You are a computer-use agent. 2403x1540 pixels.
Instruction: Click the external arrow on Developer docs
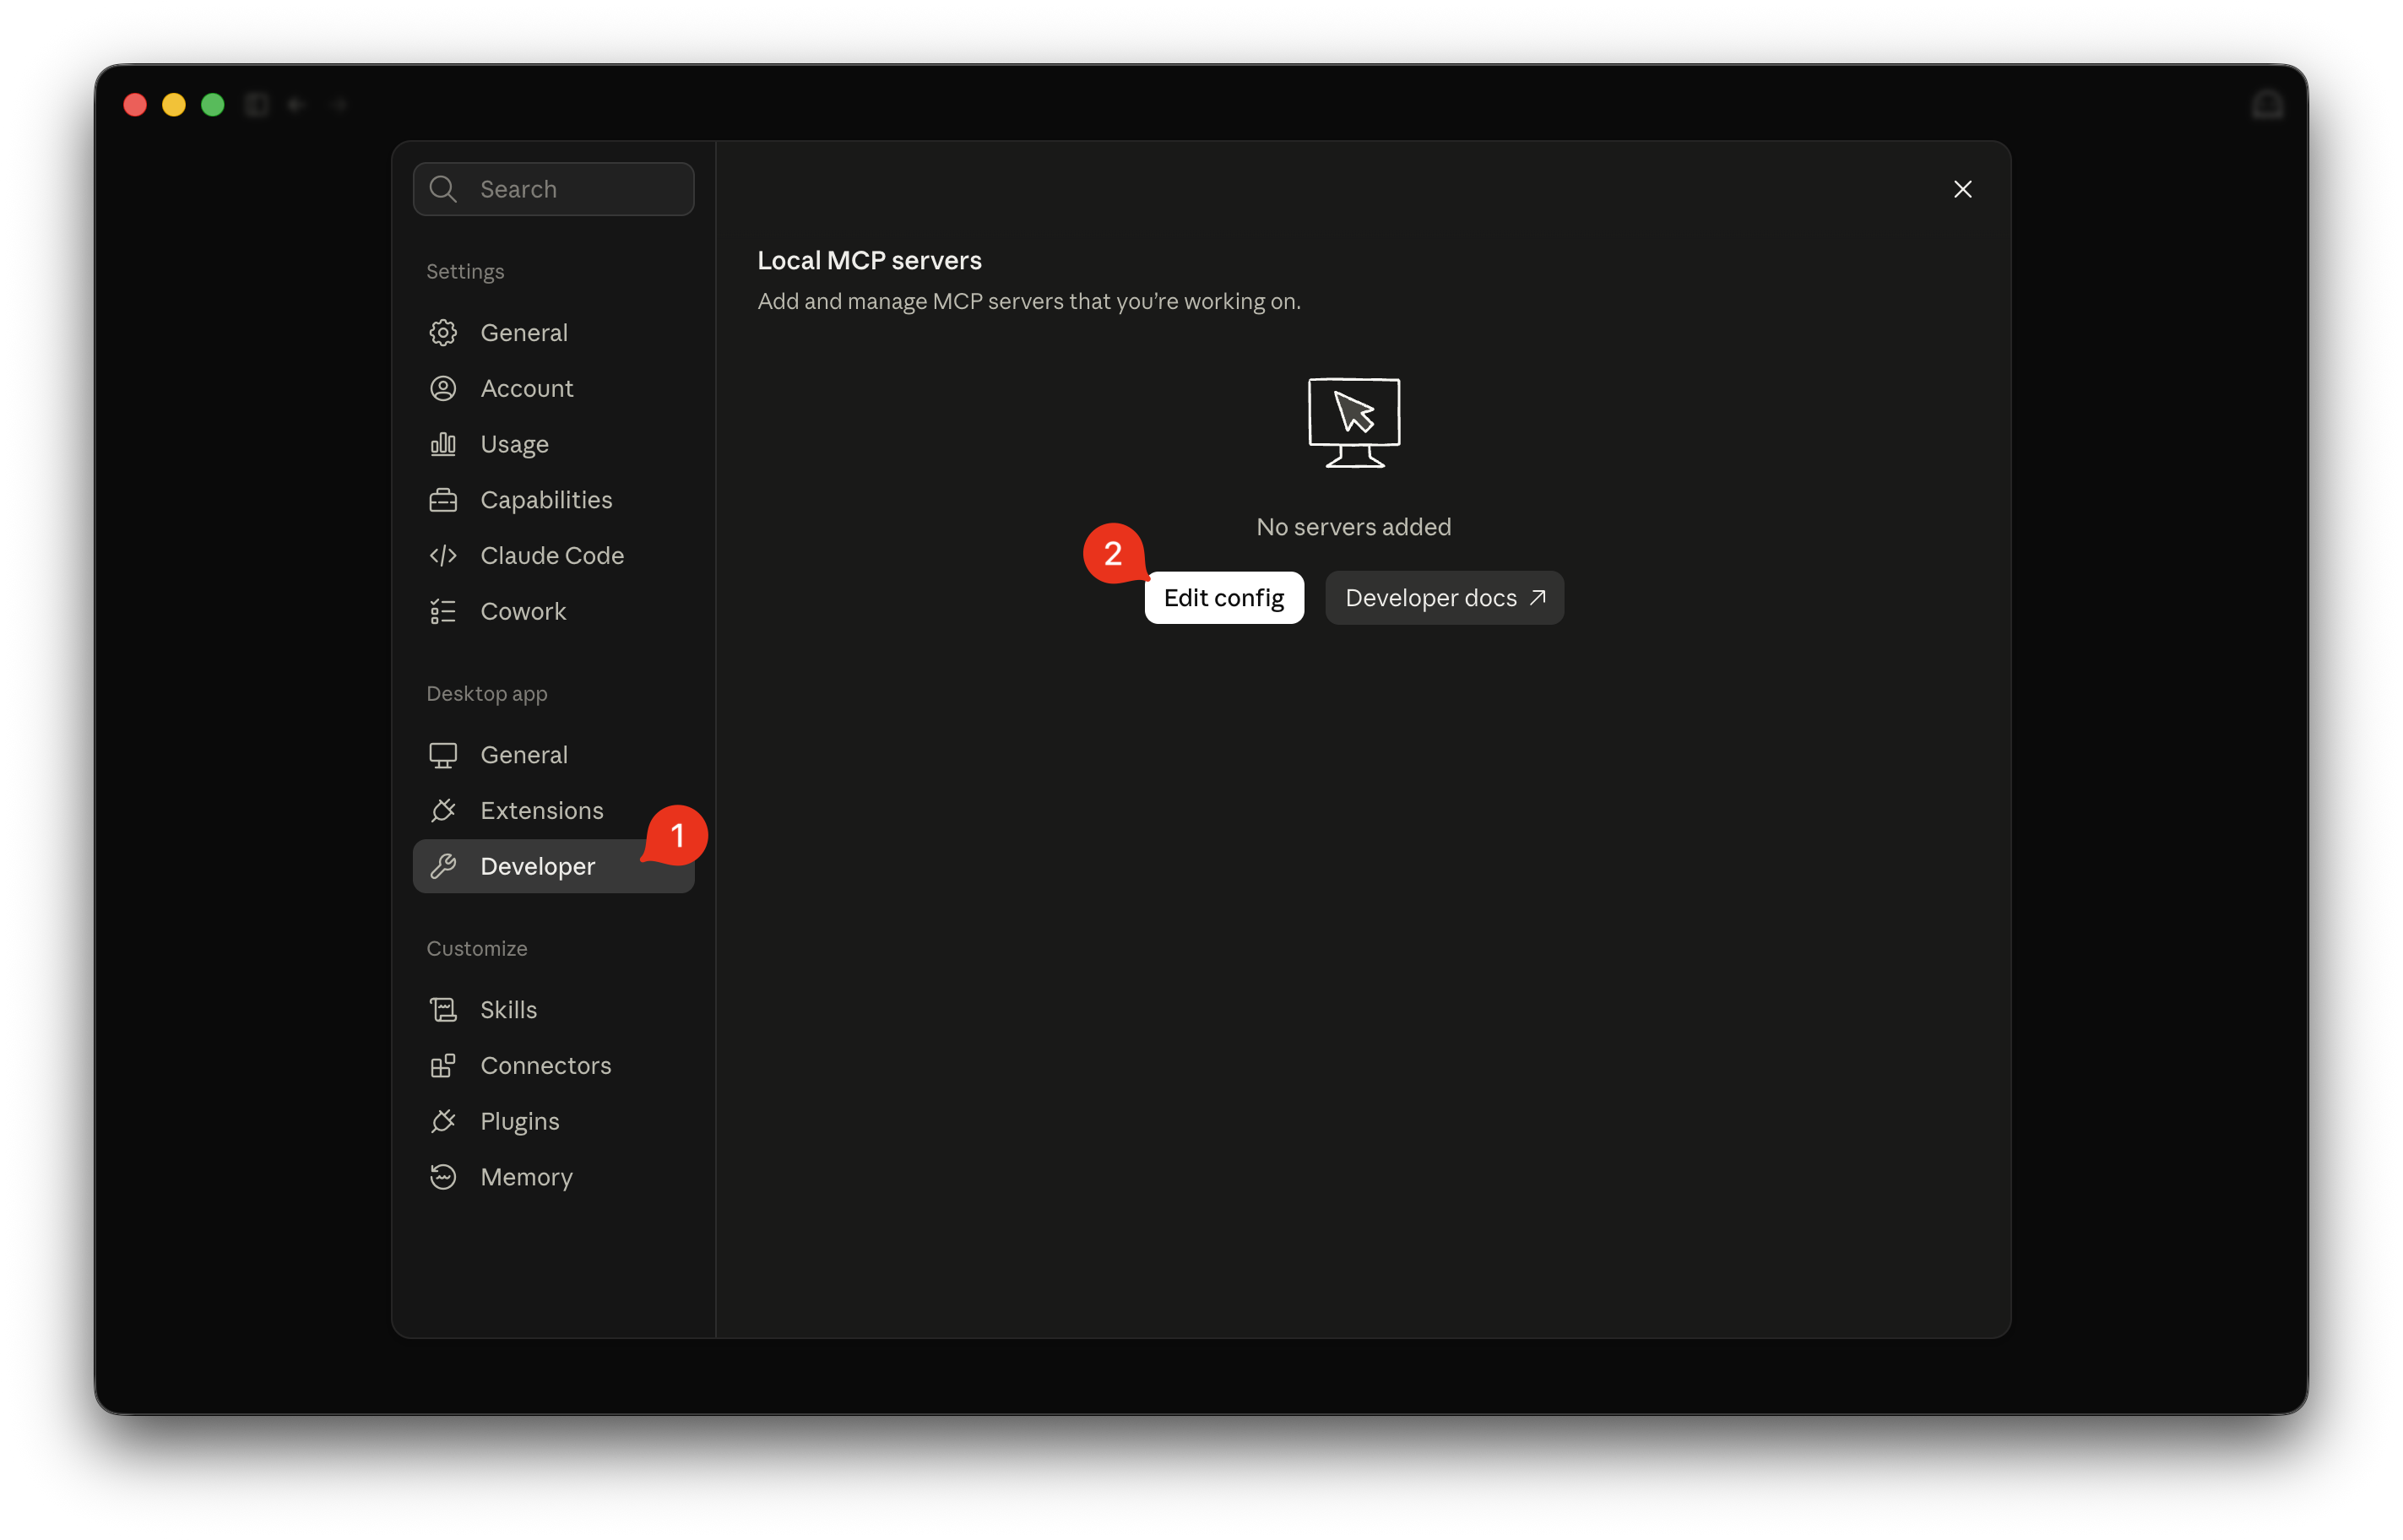(x=1538, y=597)
